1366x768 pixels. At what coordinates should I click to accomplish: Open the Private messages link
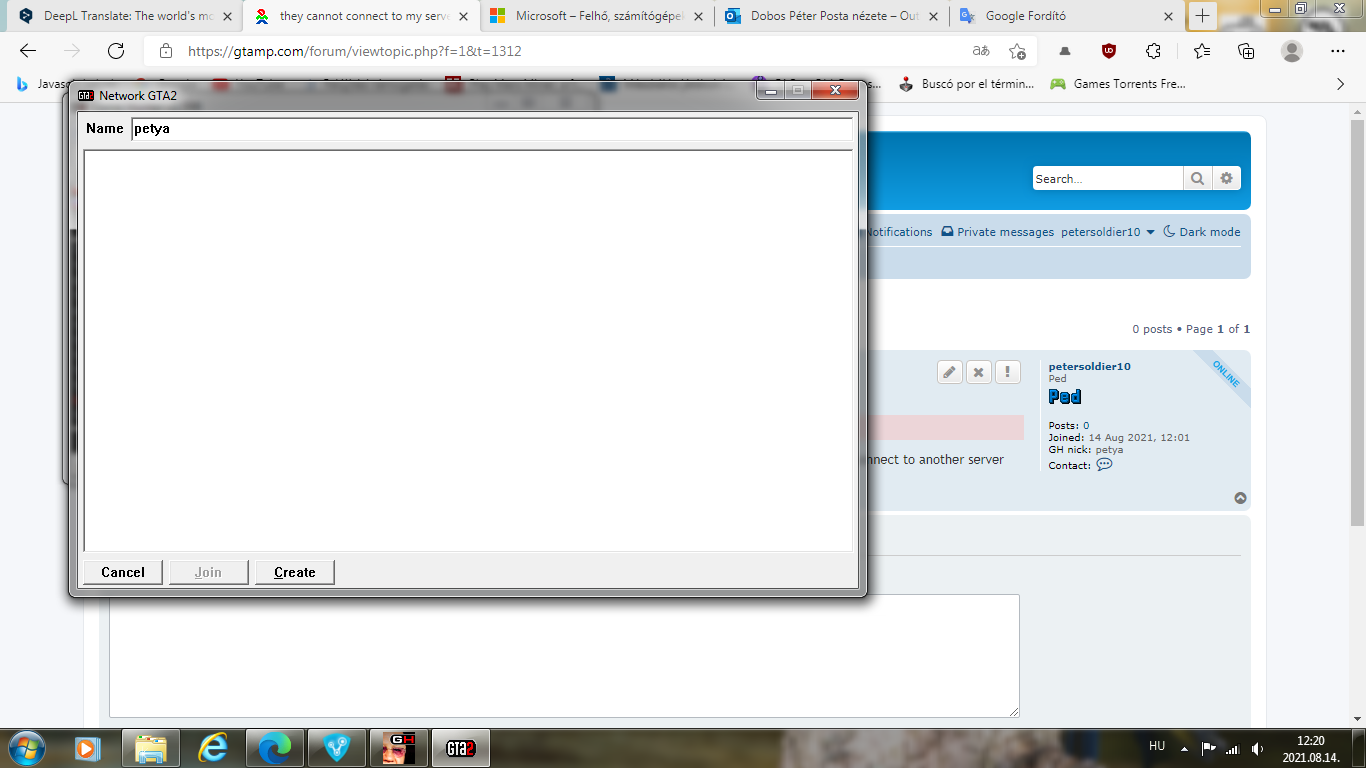pos(997,232)
